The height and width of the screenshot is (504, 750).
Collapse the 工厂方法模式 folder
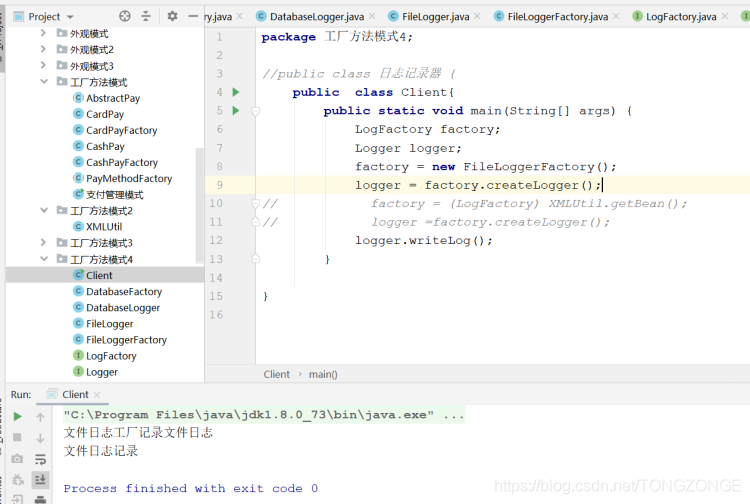pyautogui.click(x=44, y=82)
